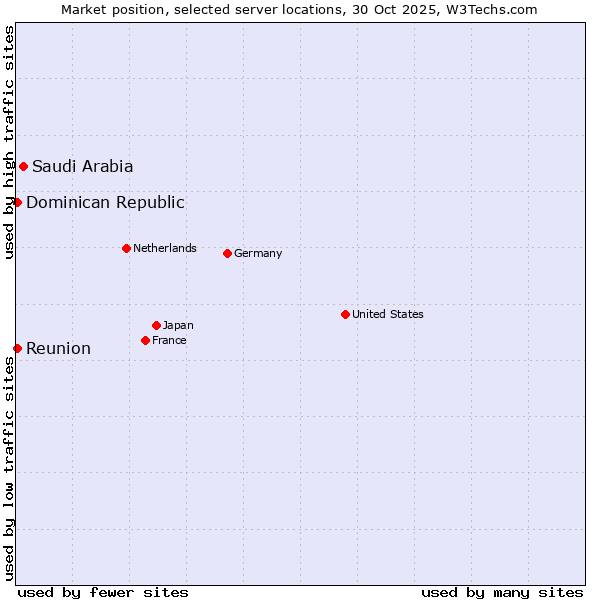Click the Reunion text label
The height and width of the screenshot is (600, 600).
(58, 348)
